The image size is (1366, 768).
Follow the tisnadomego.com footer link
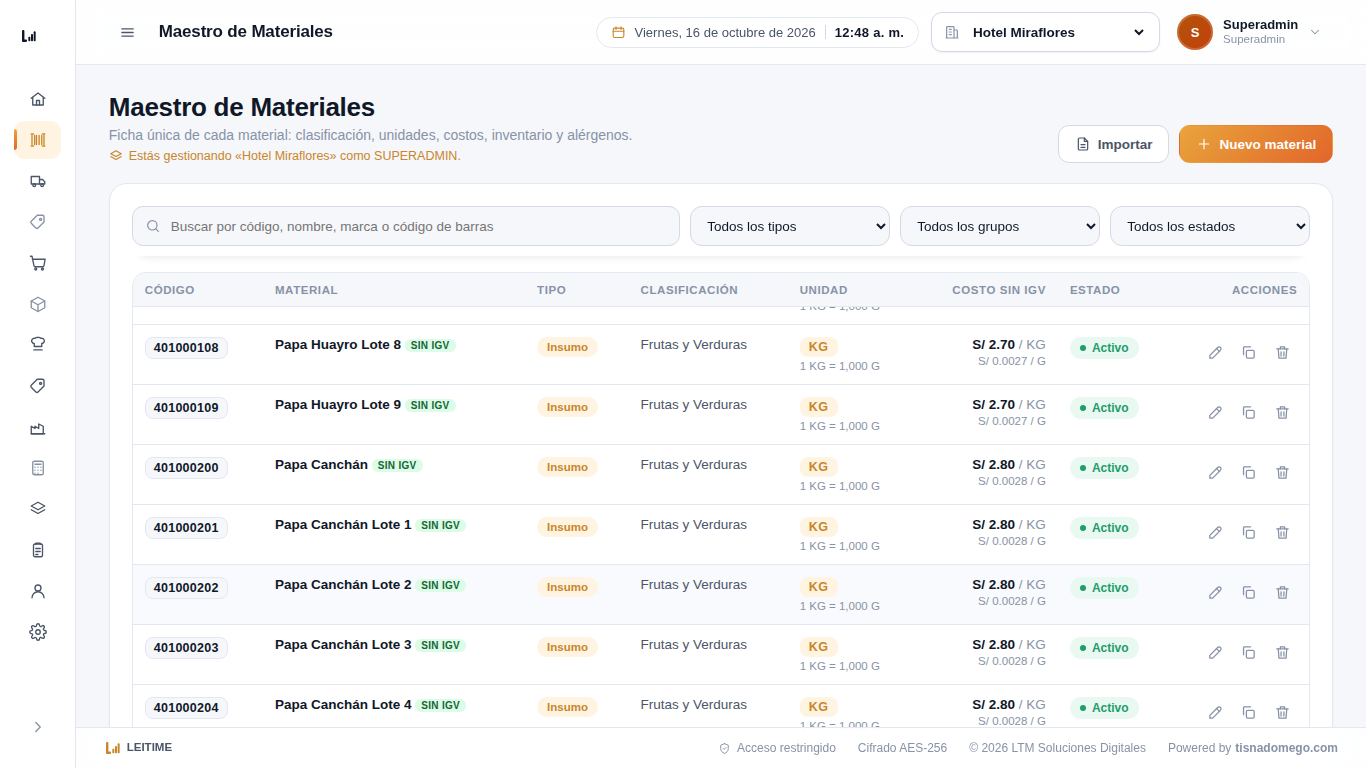pyautogui.click(x=1286, y=747)
